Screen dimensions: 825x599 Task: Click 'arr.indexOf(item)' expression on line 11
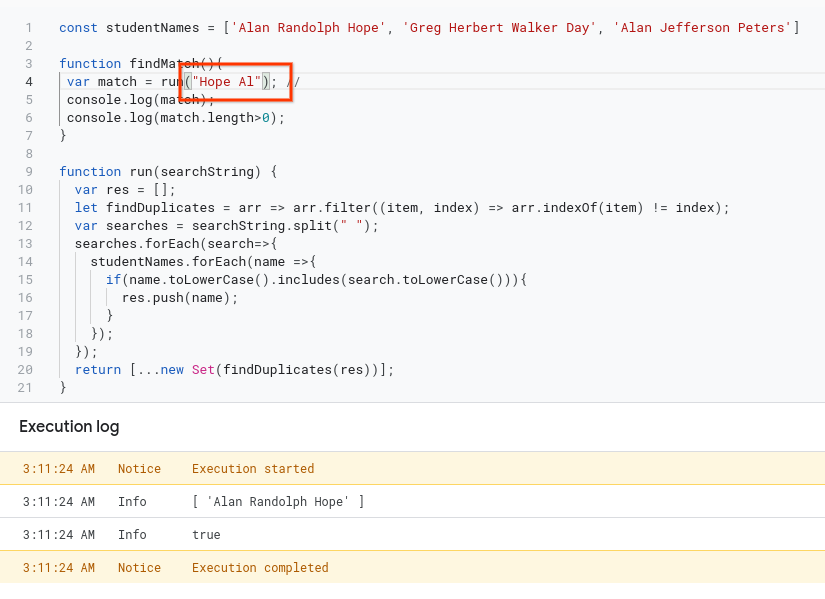pos(577,208)
